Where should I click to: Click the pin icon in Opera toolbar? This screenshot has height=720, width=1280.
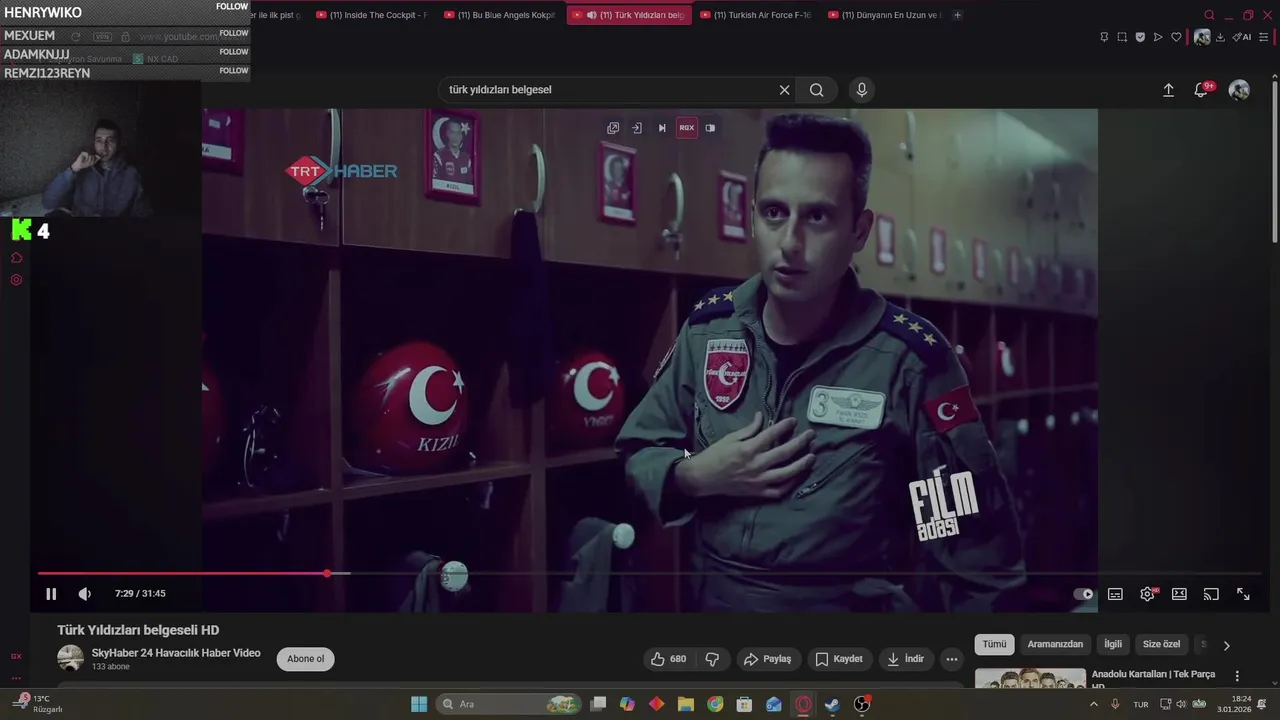pyautogui.click(x=1104, y=37)
